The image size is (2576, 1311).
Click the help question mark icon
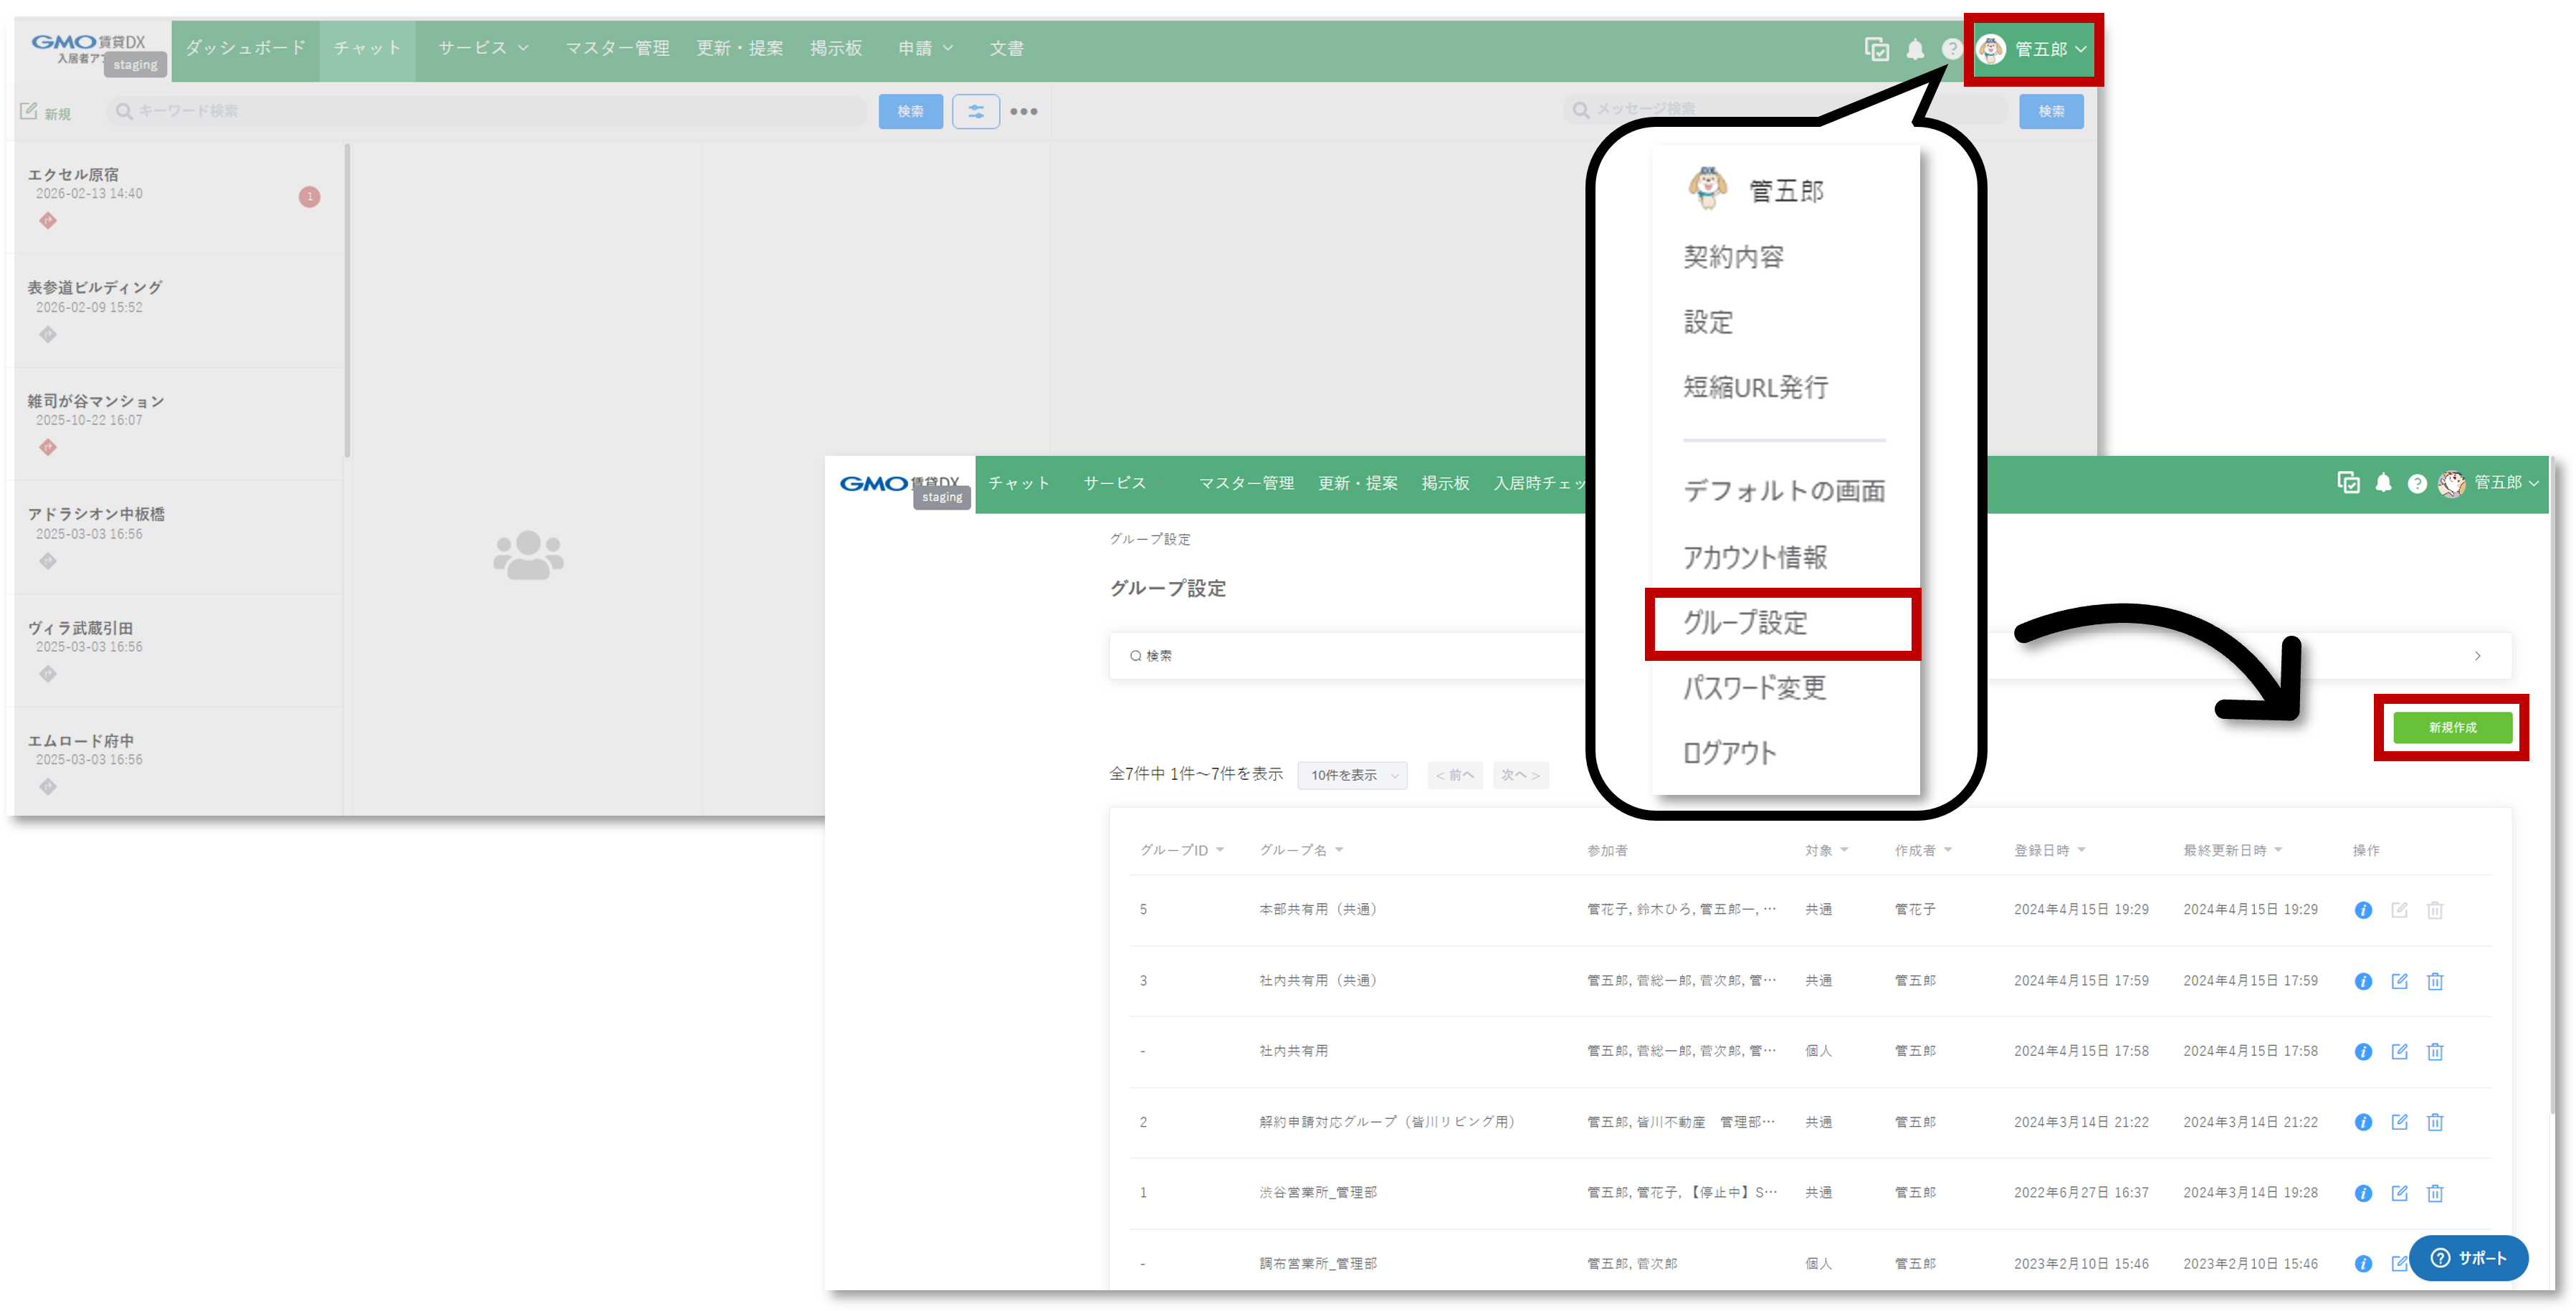tap(1950, 48)
